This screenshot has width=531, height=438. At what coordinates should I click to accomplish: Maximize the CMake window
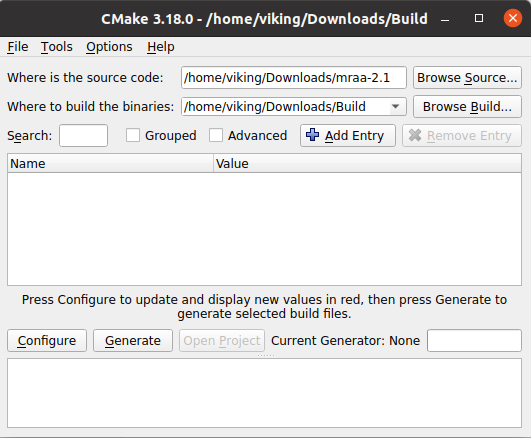(x=479, y=18)
